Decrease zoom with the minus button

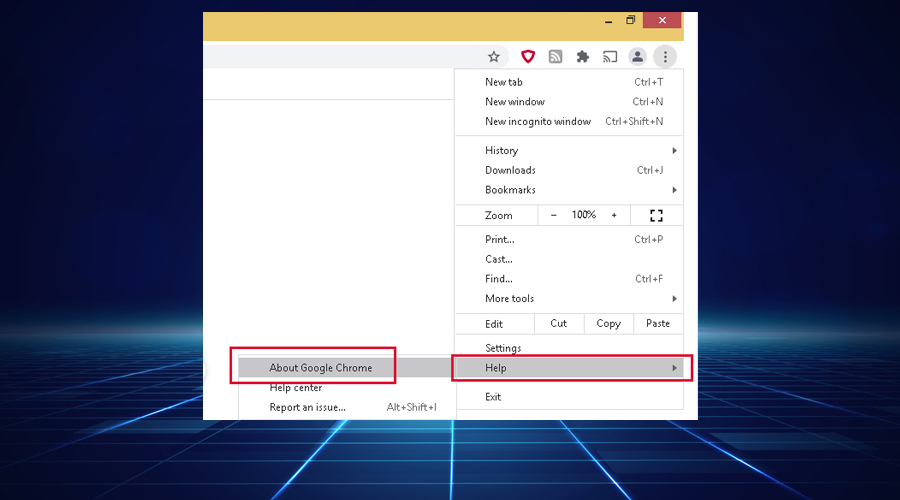coord(553,215)
